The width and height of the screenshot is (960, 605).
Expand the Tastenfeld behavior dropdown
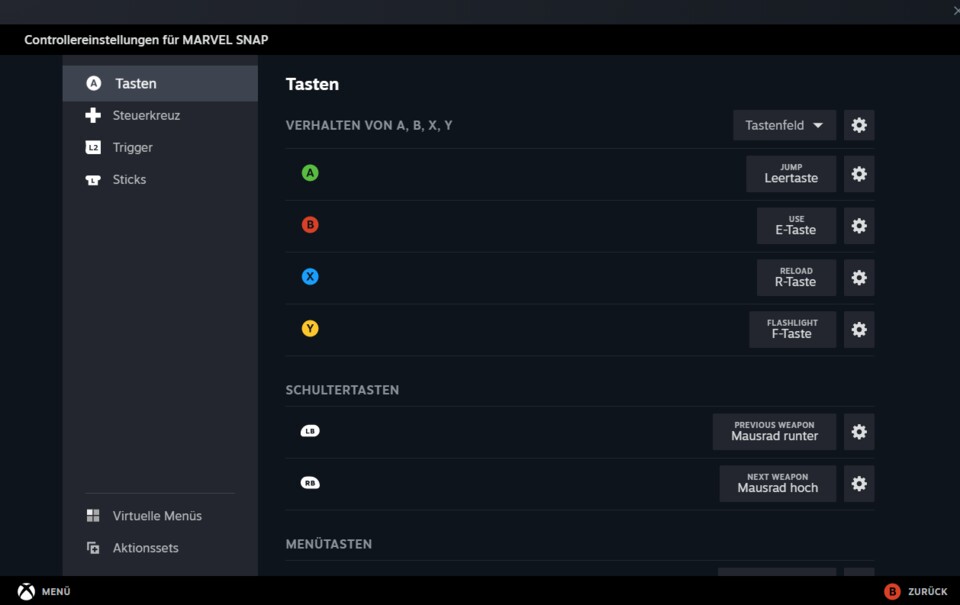coord(784,125)
